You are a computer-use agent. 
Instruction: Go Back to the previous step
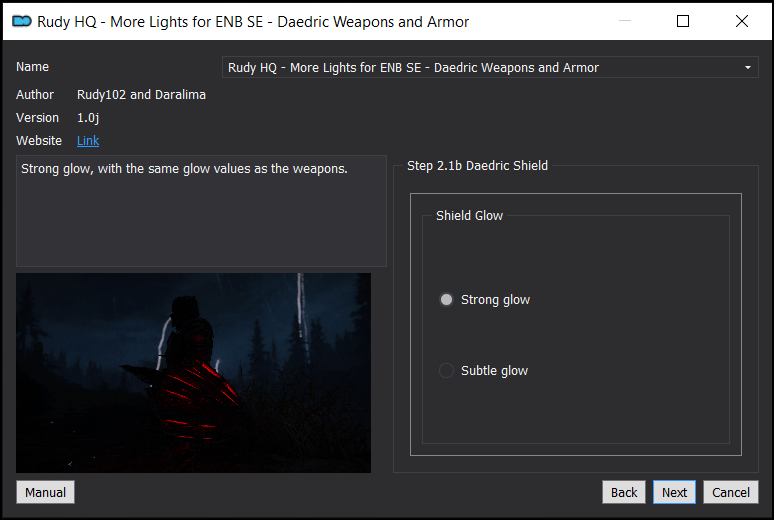click(x=624, y=492)
